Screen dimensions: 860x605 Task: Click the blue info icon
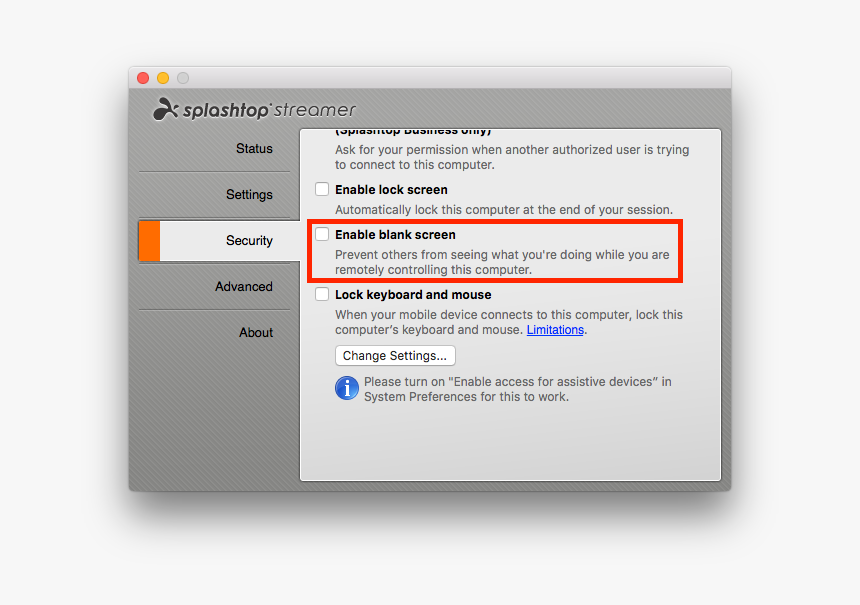point(347,388)
